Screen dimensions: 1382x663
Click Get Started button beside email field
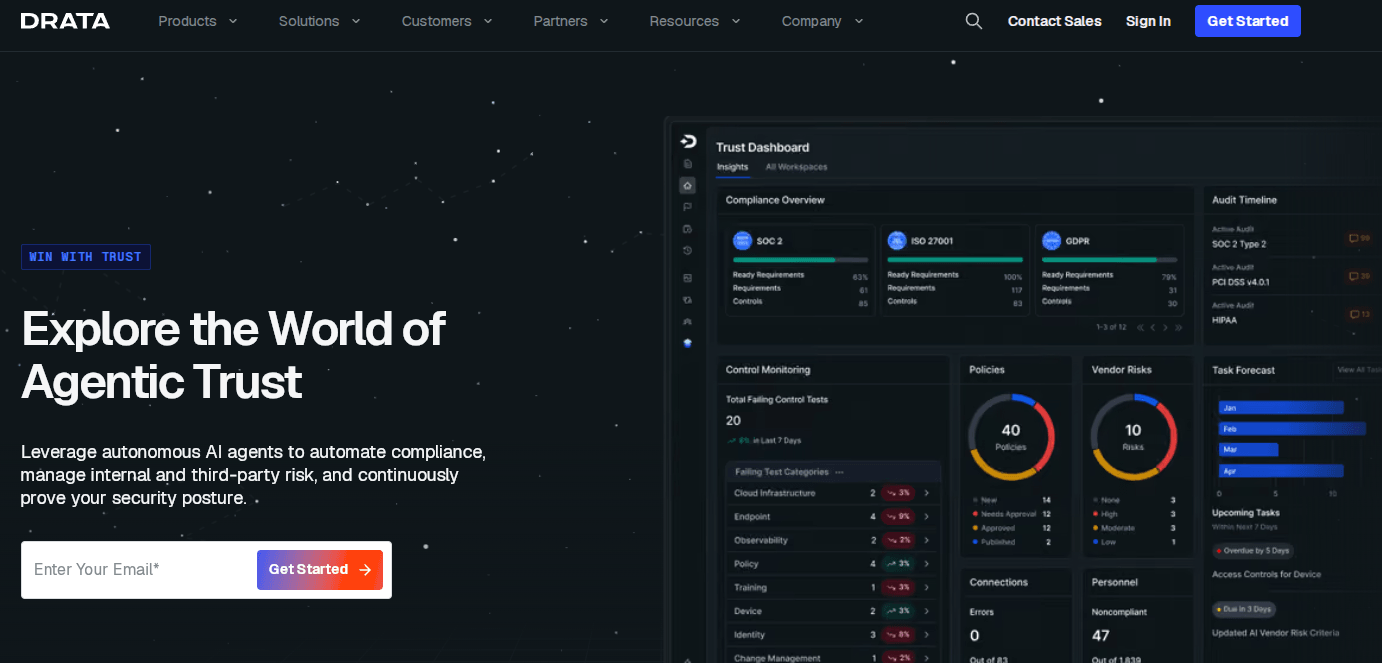click(x=320, y=570)
